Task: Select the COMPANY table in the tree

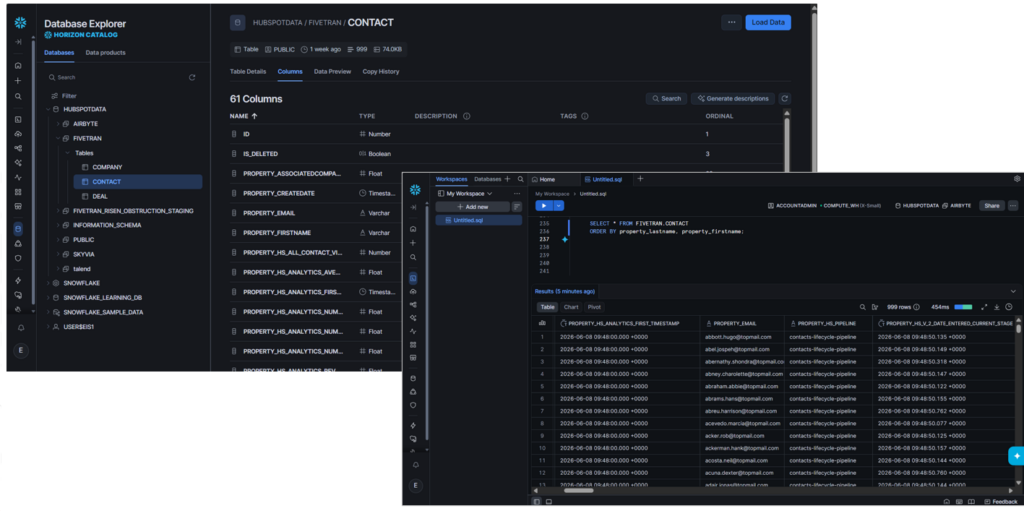Action: click(x=107, y=167)
